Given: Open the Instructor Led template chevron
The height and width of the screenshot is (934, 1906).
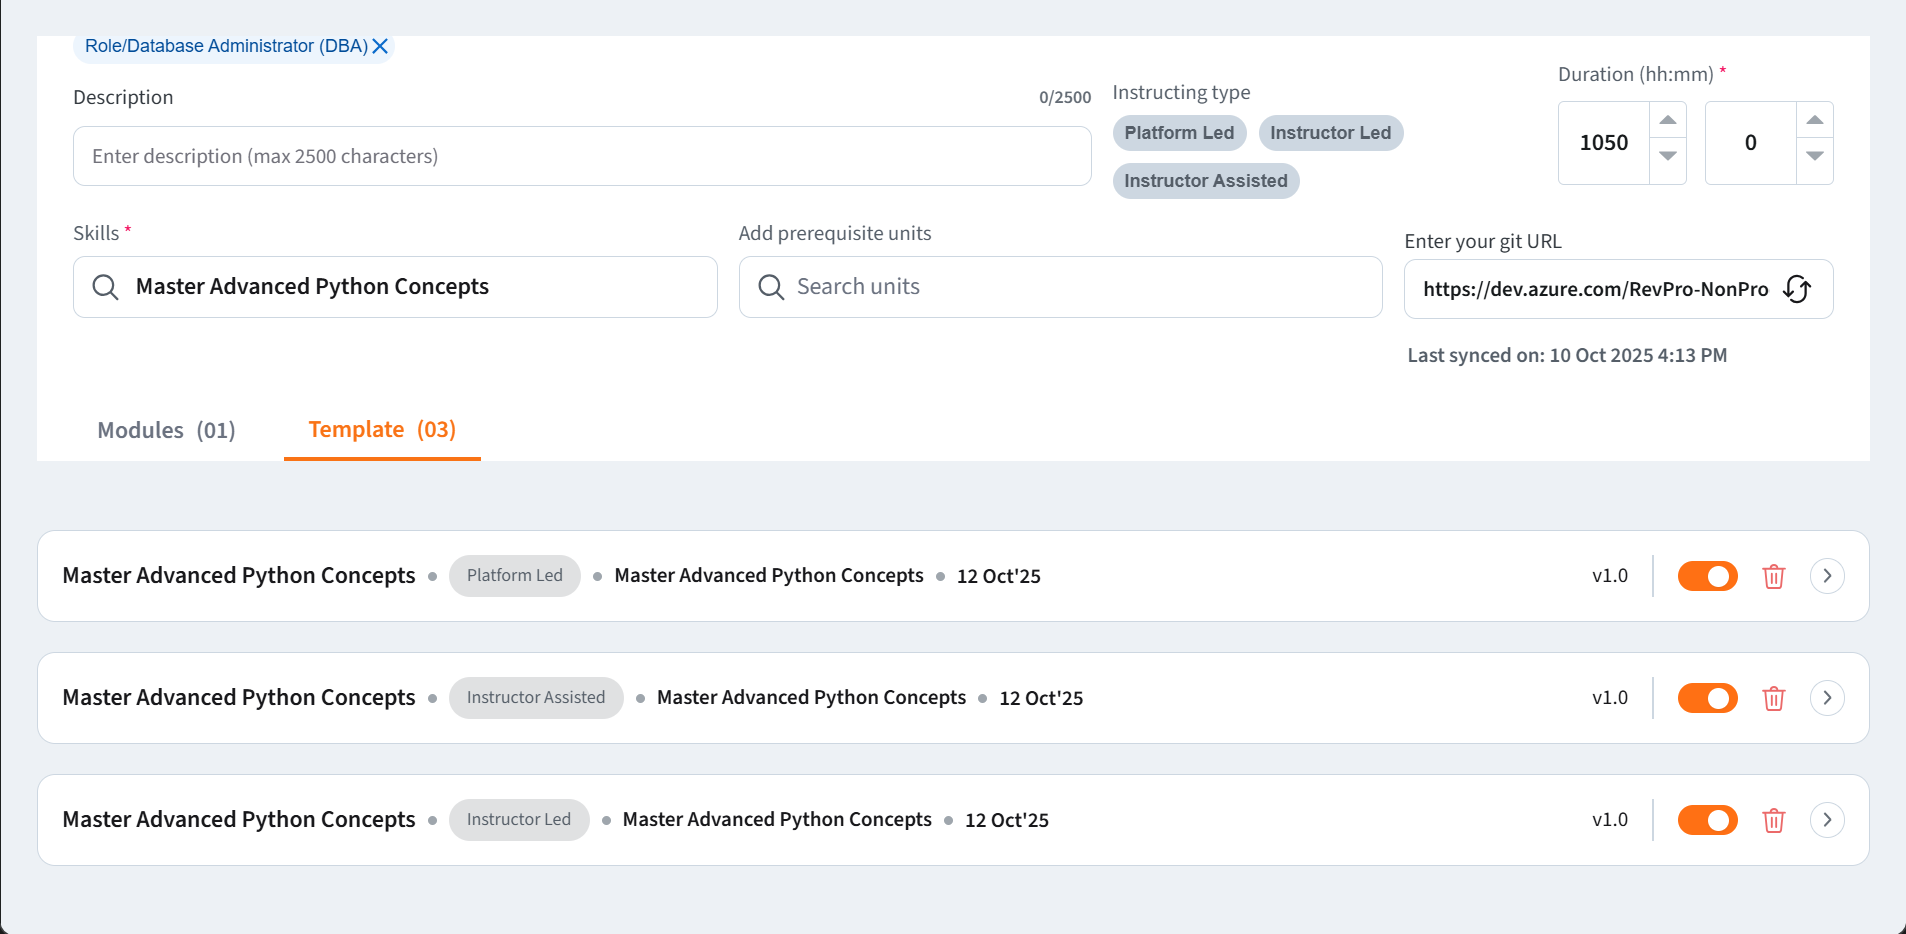Looking at the screenshot, I should 1826,820.
